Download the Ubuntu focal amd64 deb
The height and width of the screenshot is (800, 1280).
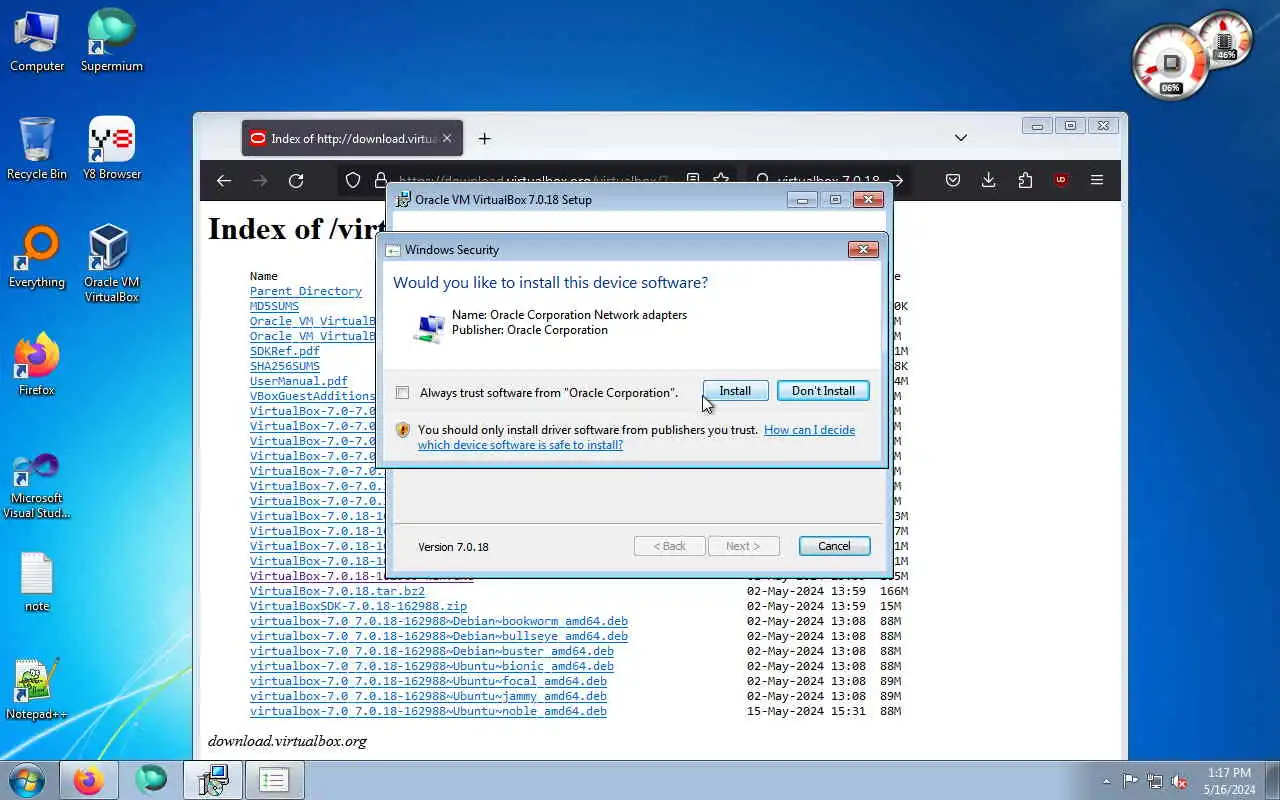point(428,681)
